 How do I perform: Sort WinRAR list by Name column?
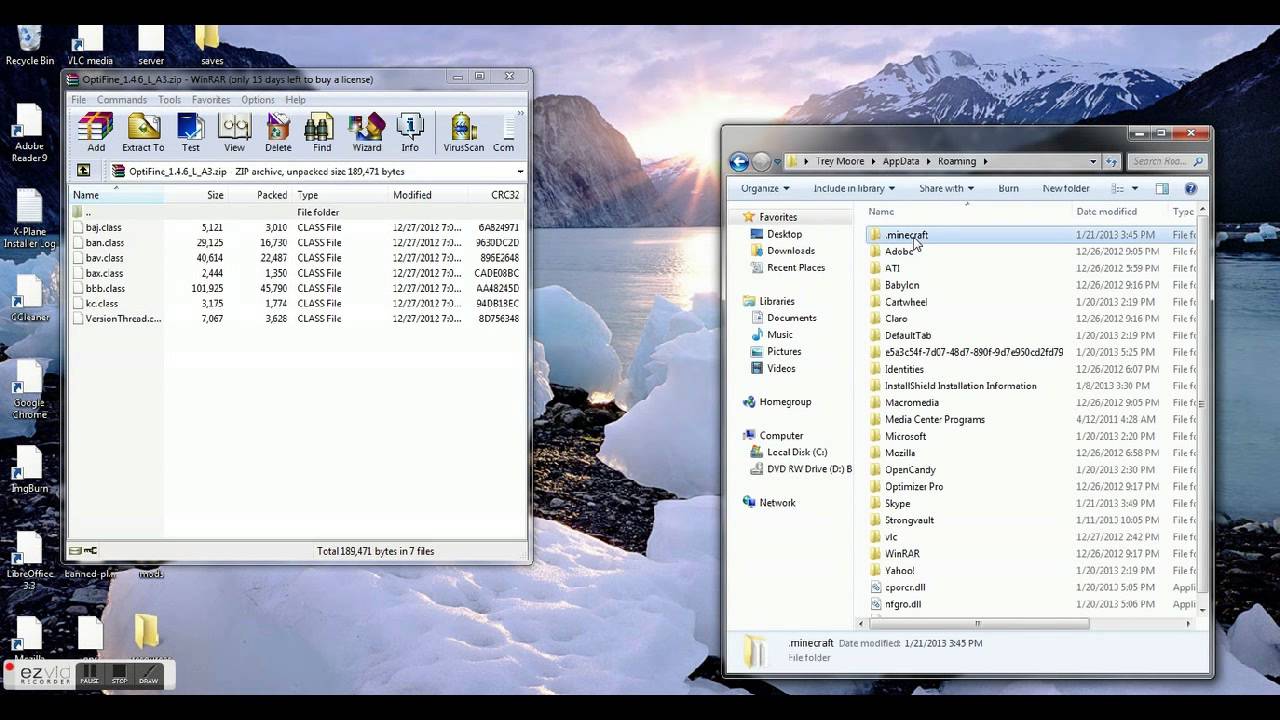(x=115, y=195)
